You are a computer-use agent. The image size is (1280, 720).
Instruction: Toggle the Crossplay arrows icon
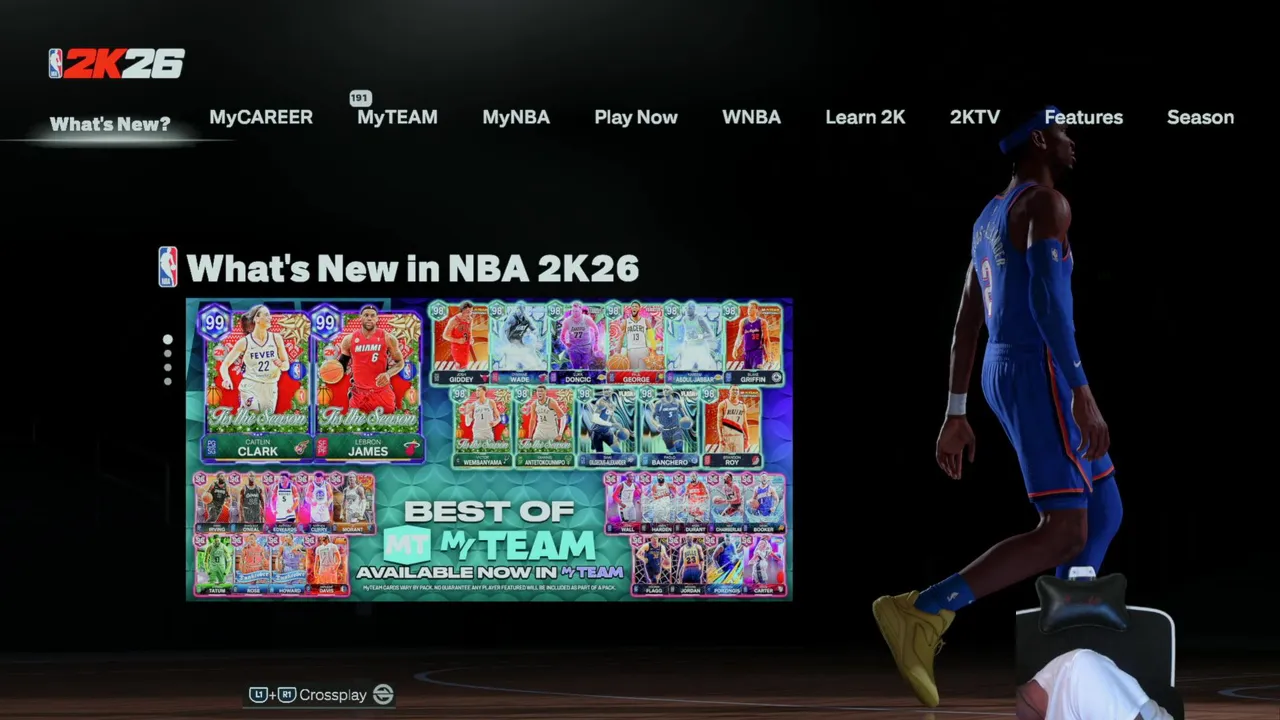(x=383, y=695)
